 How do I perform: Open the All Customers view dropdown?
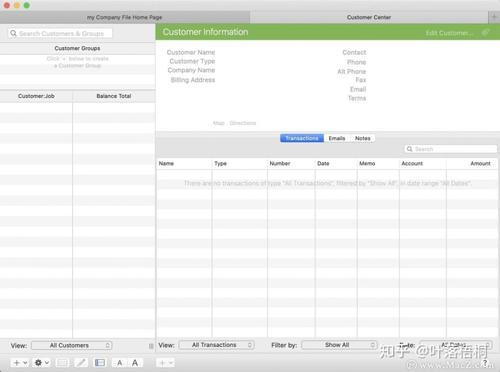72,345
